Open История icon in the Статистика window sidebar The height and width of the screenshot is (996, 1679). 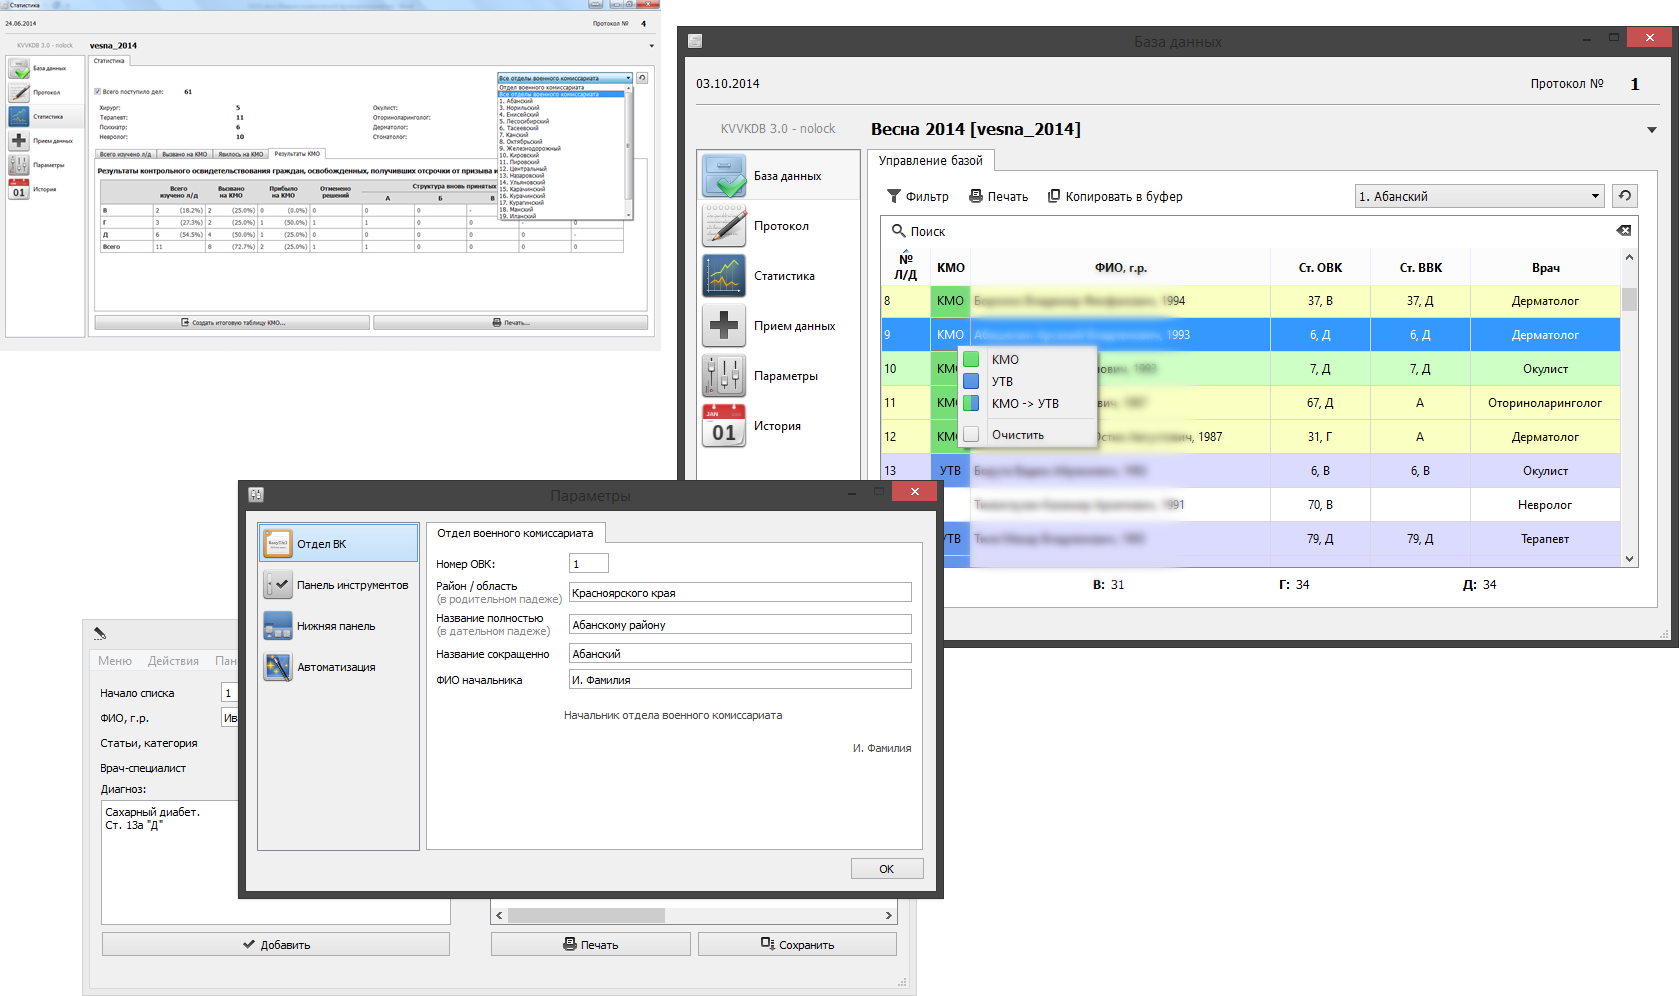[19, 189]
